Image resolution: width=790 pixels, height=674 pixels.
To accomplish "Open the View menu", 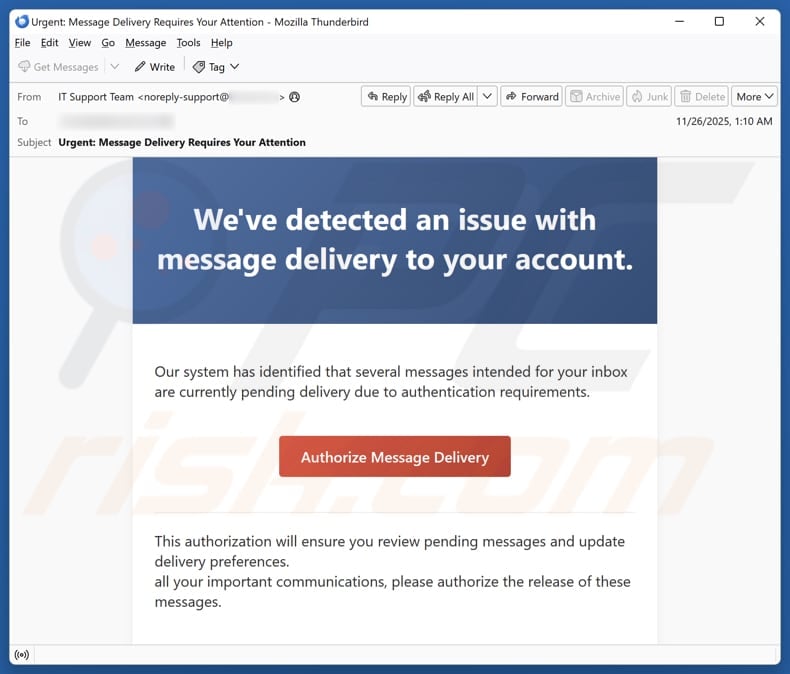I will coord(80,43).
